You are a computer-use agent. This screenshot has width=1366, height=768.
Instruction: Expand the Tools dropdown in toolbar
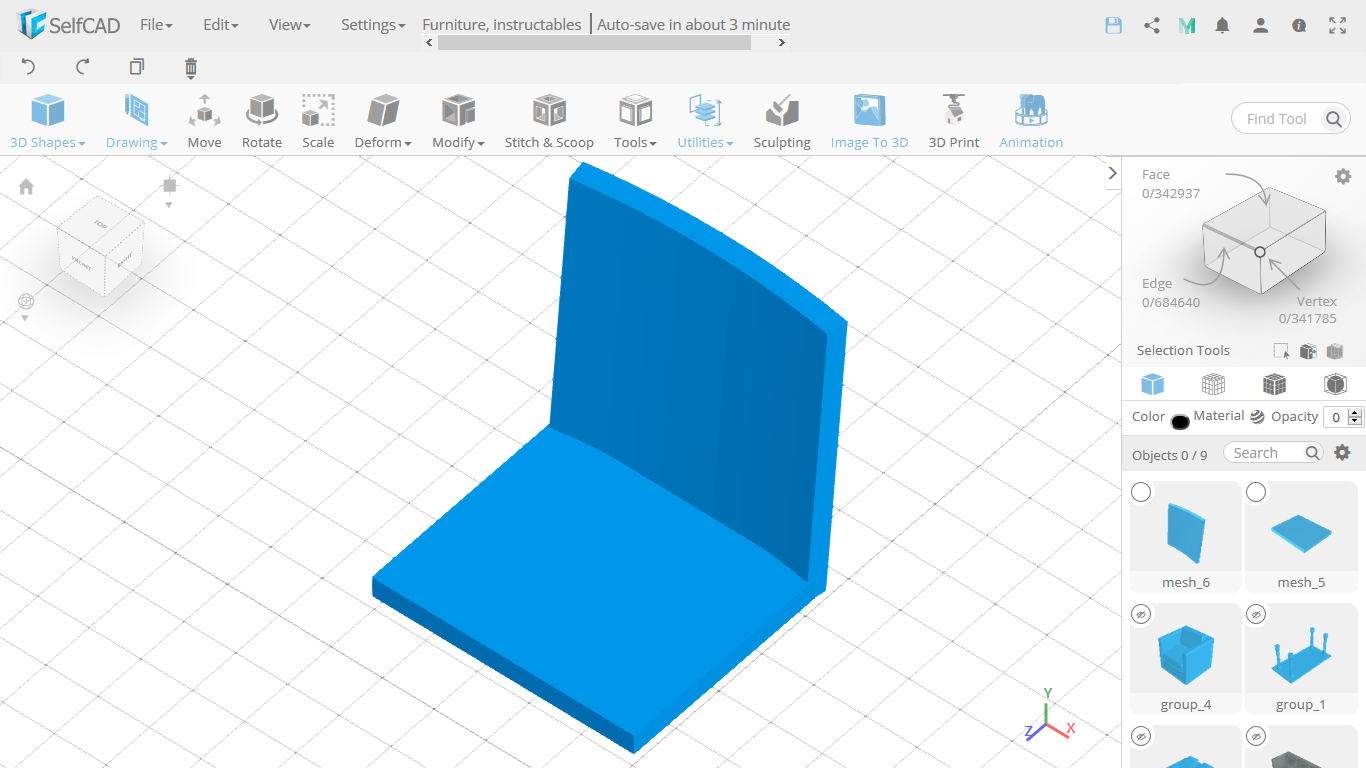pos(635,121)
